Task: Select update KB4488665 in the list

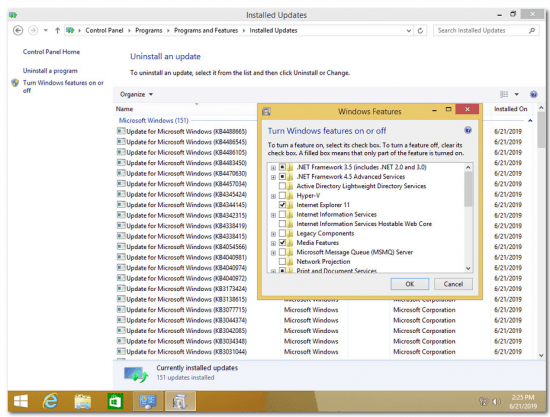Action: pyautogui.click(x=186, y=132)
